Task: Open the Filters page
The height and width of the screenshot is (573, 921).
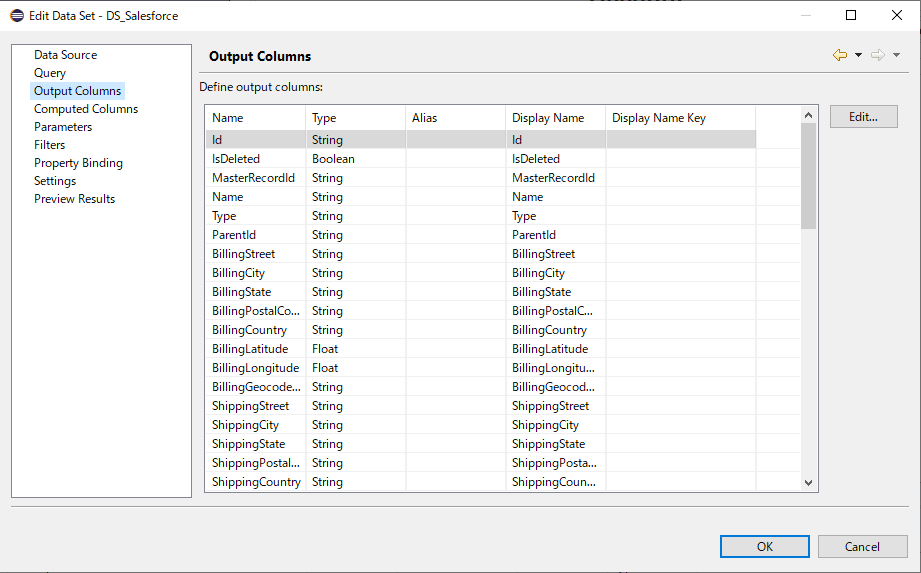Action: (50, 145)
